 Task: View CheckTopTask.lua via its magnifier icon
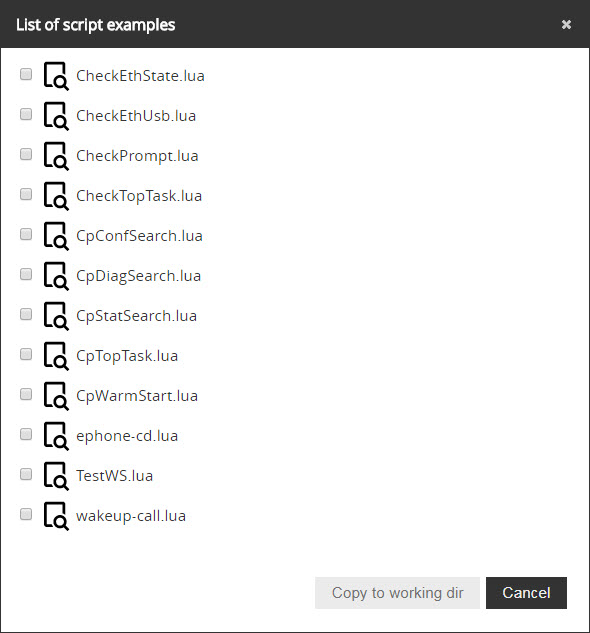56,196
